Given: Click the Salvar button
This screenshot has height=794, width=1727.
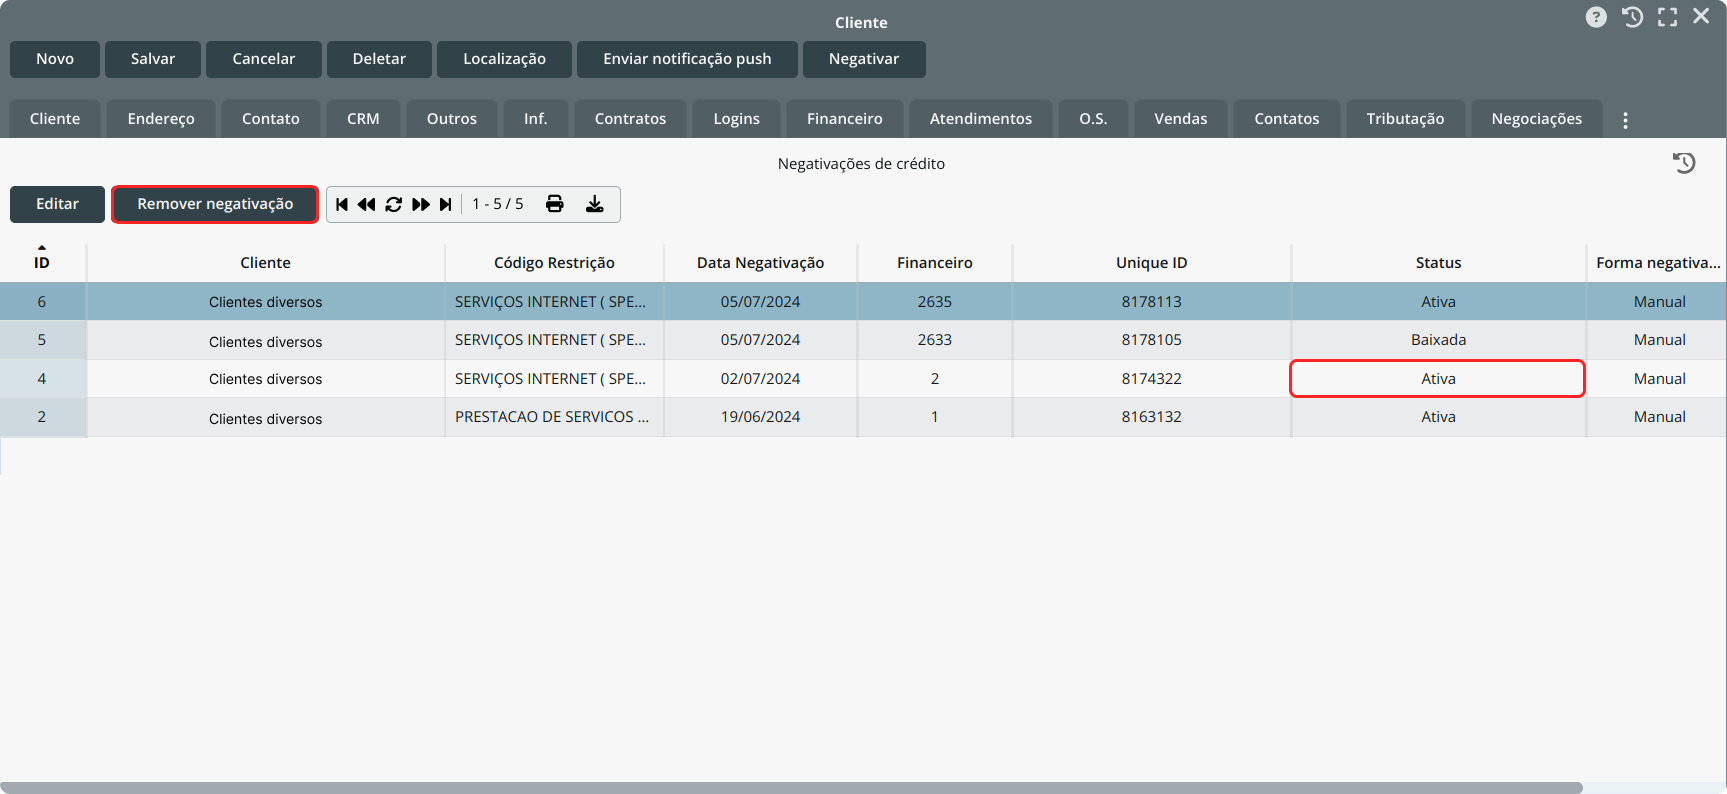Looking at the screenshot, I should coord(153,59).
